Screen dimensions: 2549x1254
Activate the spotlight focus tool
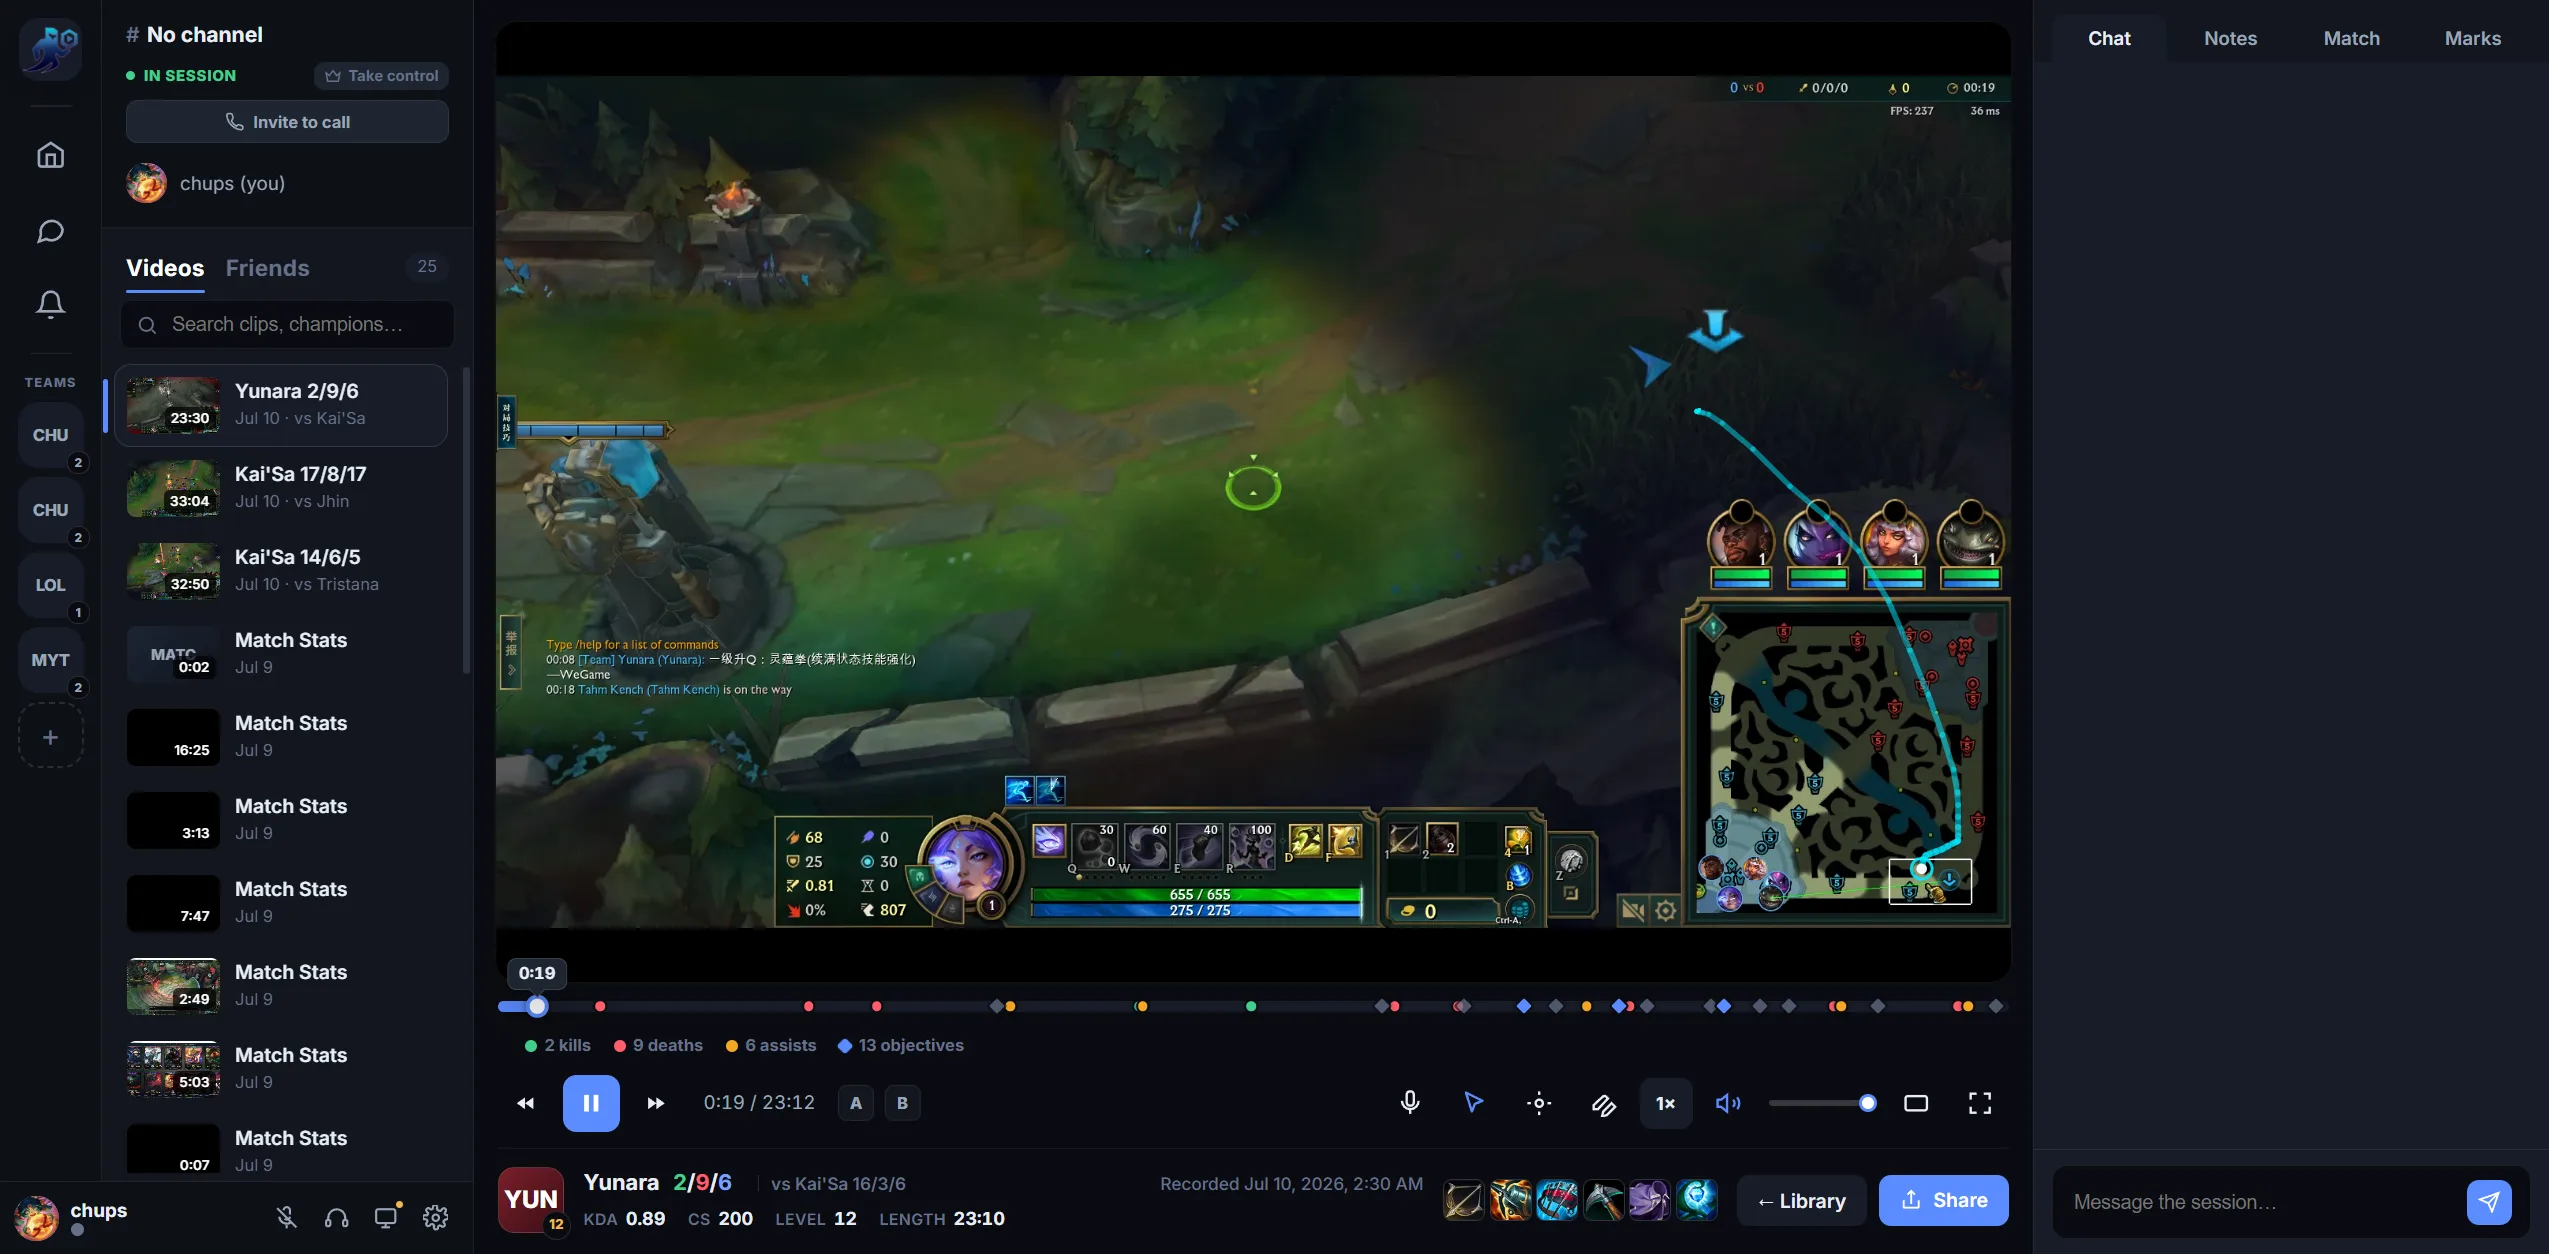(1539, 1103)
